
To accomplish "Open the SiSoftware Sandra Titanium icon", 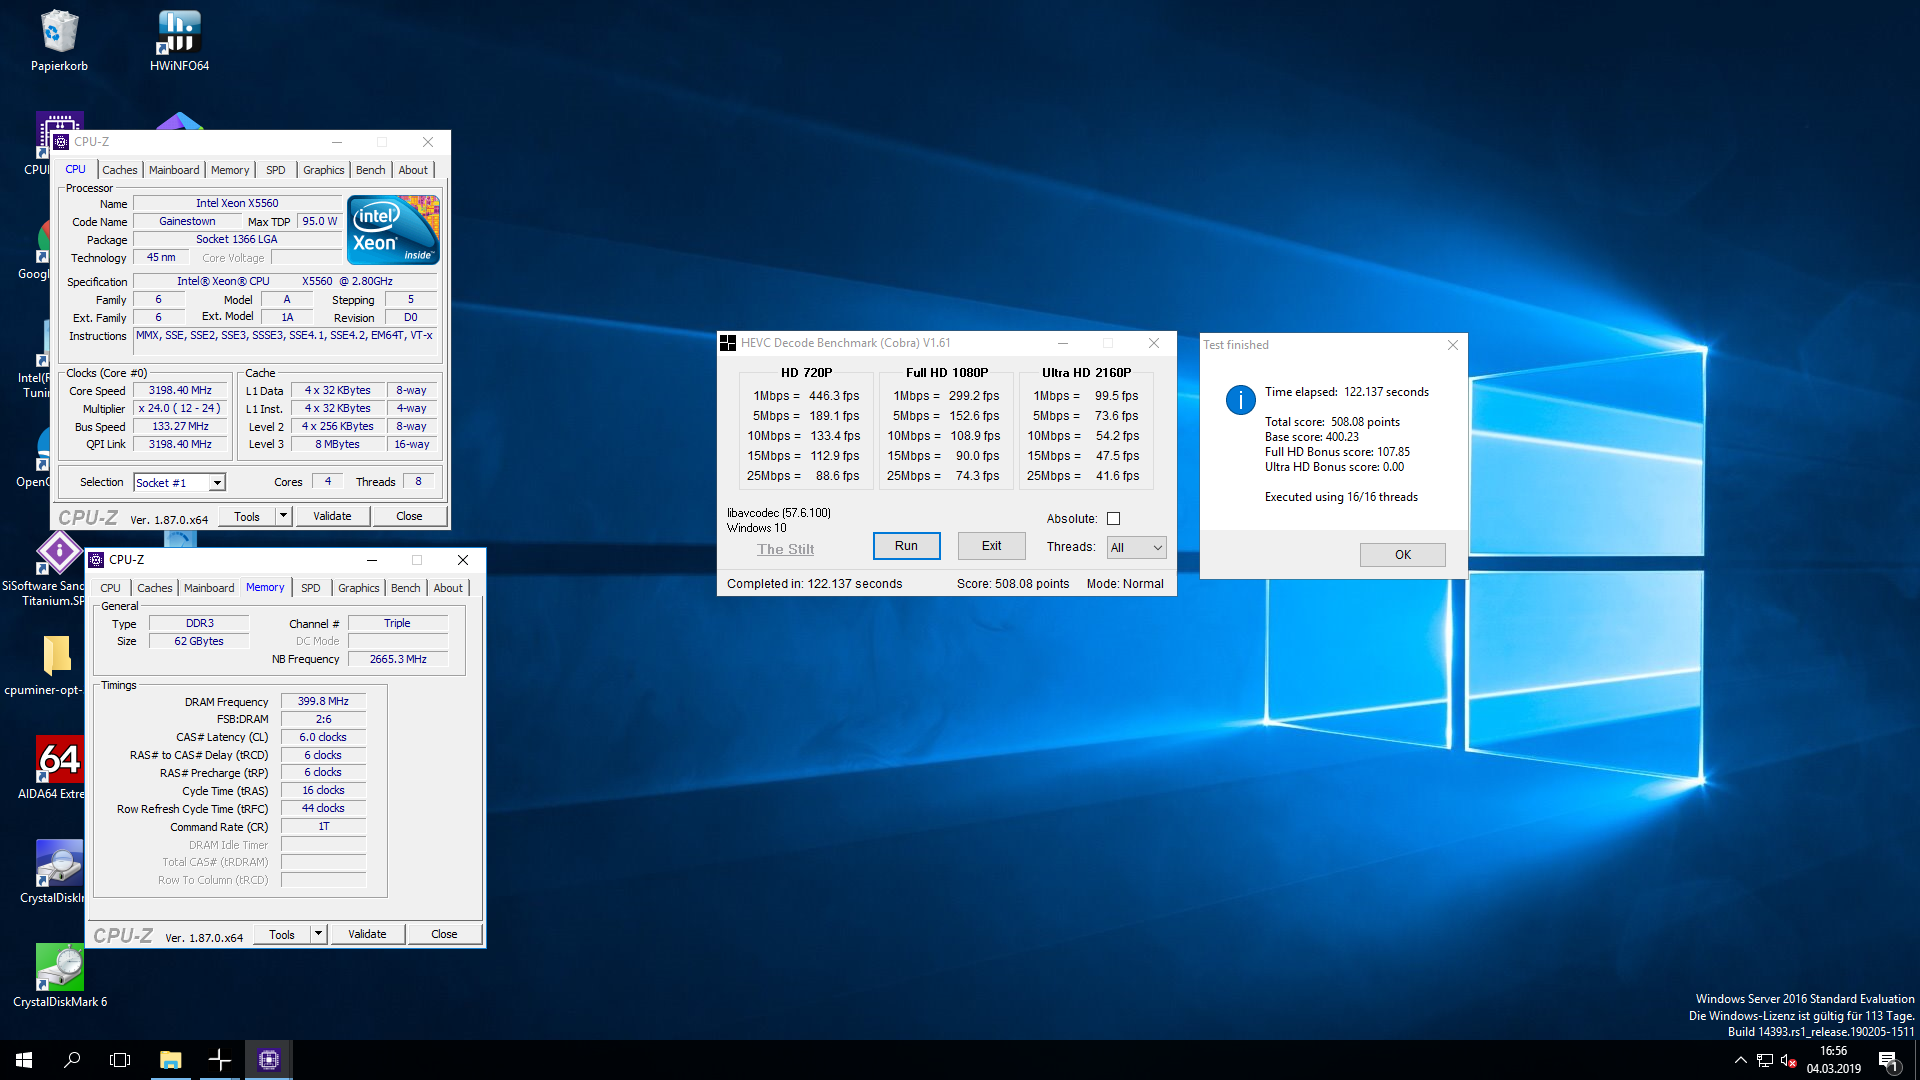I will coord(57,568).
